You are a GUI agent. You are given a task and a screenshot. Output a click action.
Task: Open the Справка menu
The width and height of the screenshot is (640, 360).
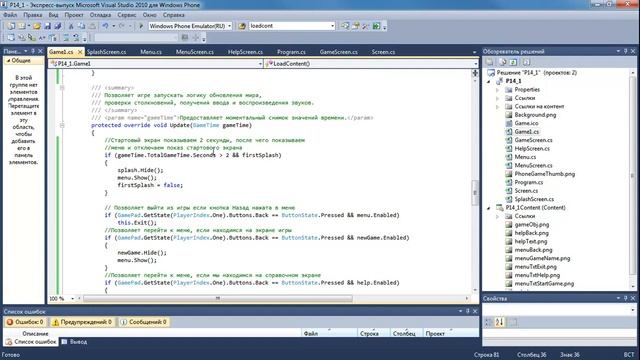pyautogui.click(x=174, y=15)
